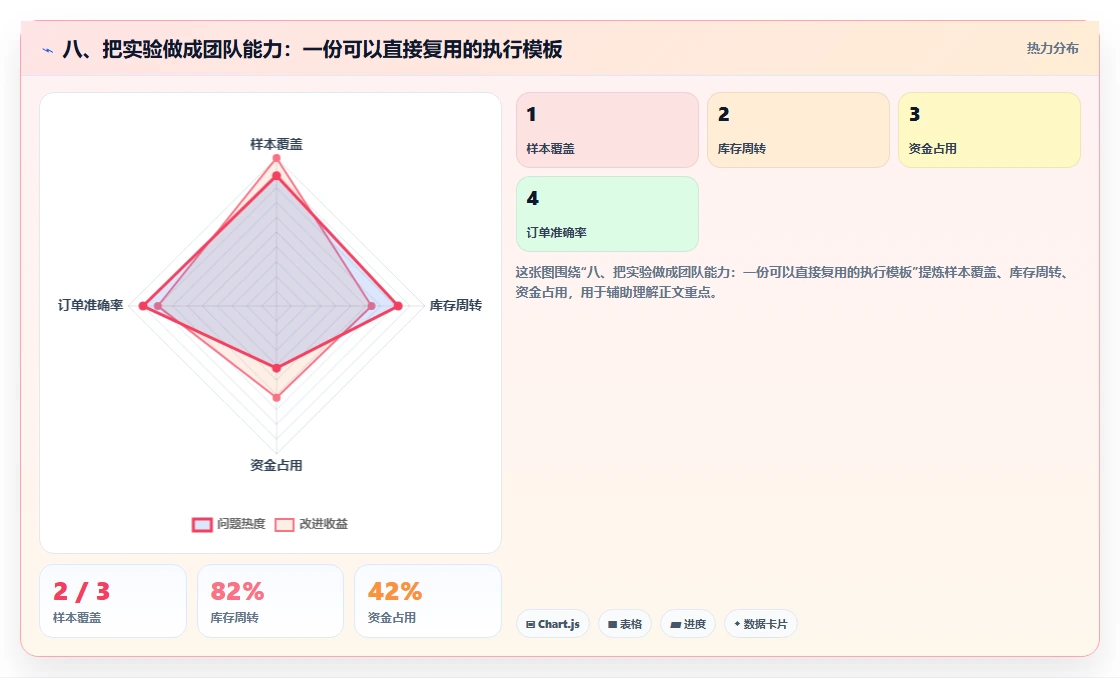Select the 表格 tag chip
Screen dimensions: 1120x678
(x=625, y=624)
